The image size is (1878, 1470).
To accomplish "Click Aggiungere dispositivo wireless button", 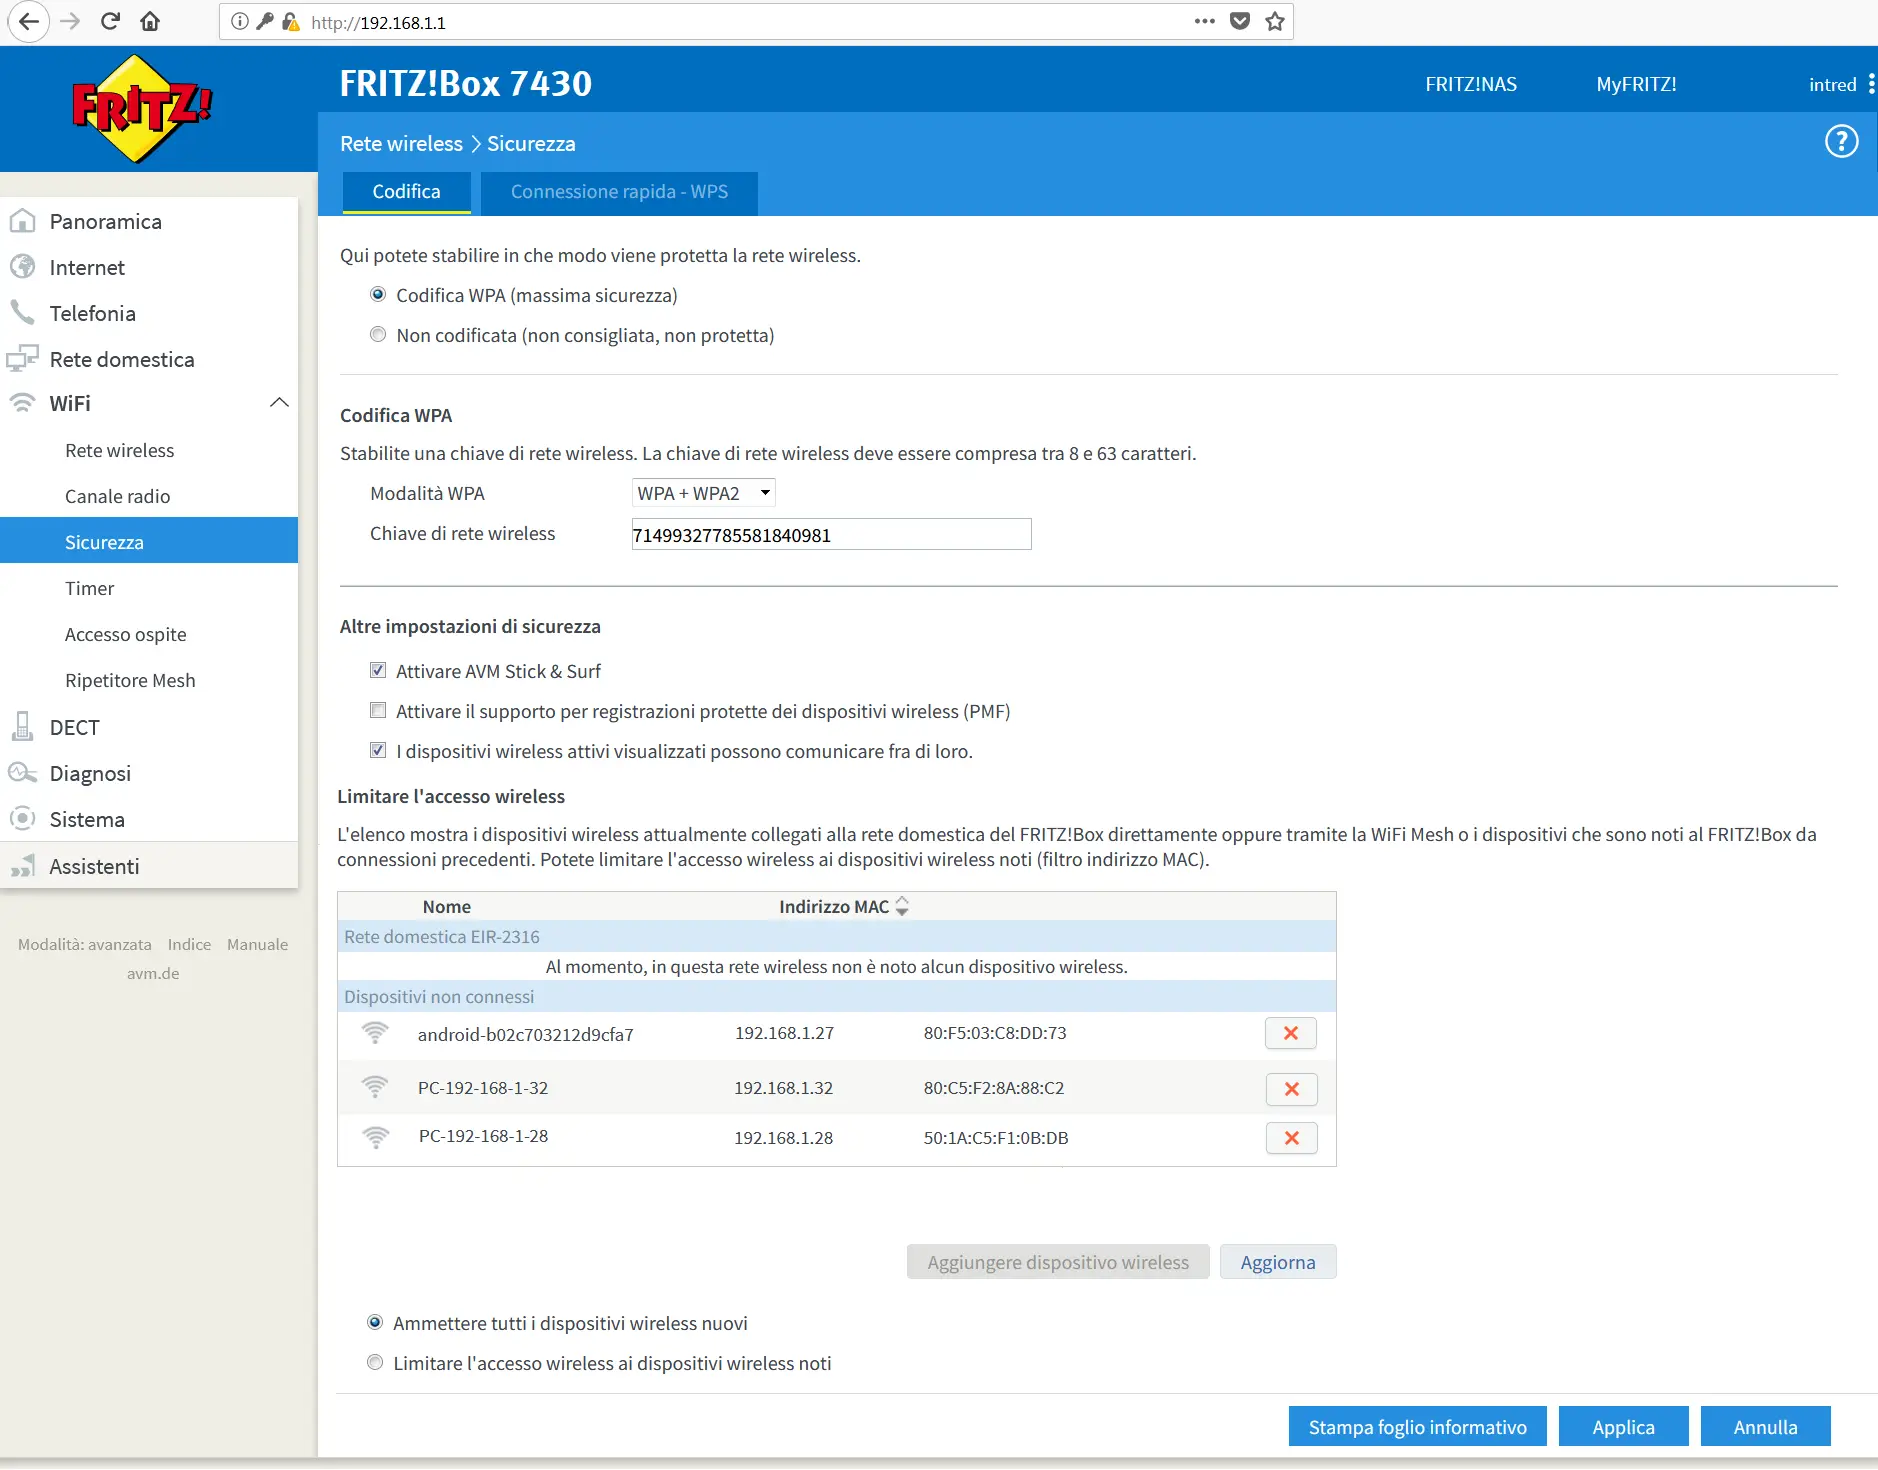I will click(x=1058, y=1262).
